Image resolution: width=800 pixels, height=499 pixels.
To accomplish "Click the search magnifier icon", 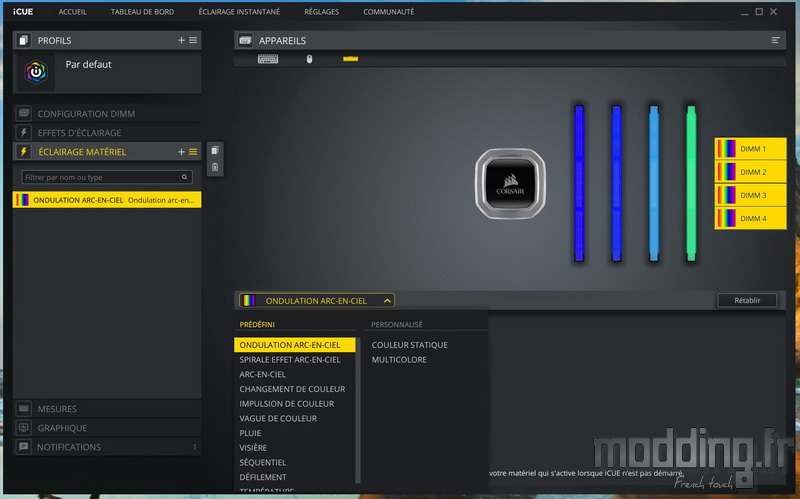I will [185, 177].
